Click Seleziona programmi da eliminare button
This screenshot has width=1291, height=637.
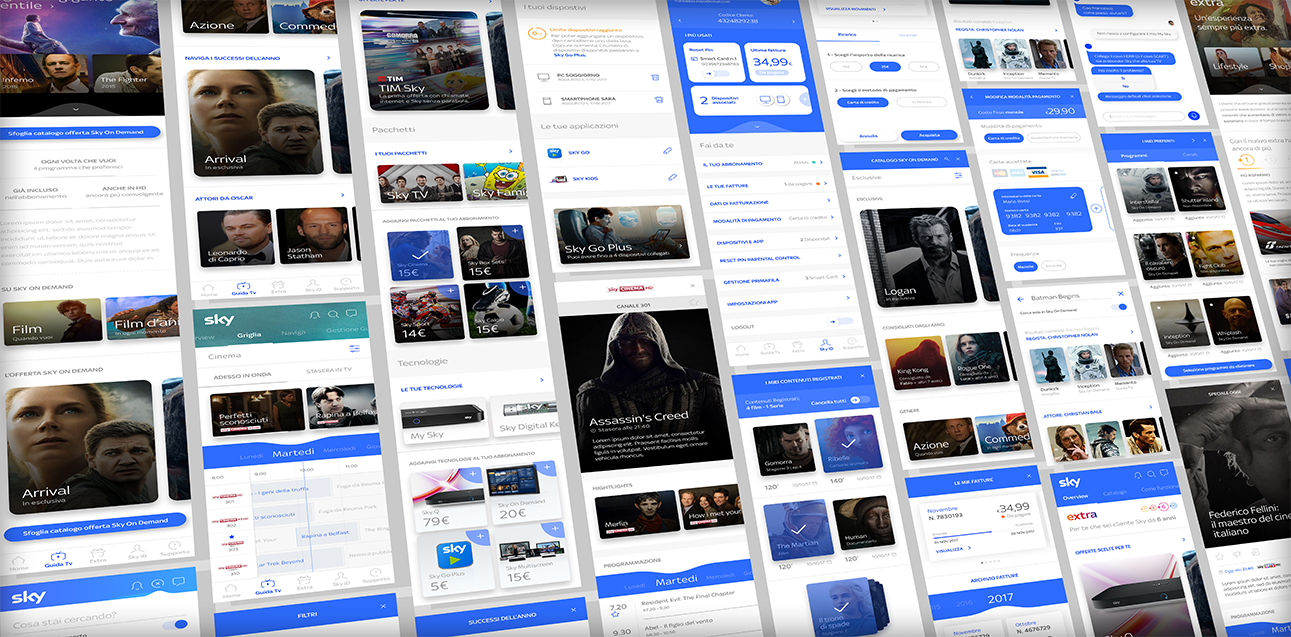click(1217, 370)
